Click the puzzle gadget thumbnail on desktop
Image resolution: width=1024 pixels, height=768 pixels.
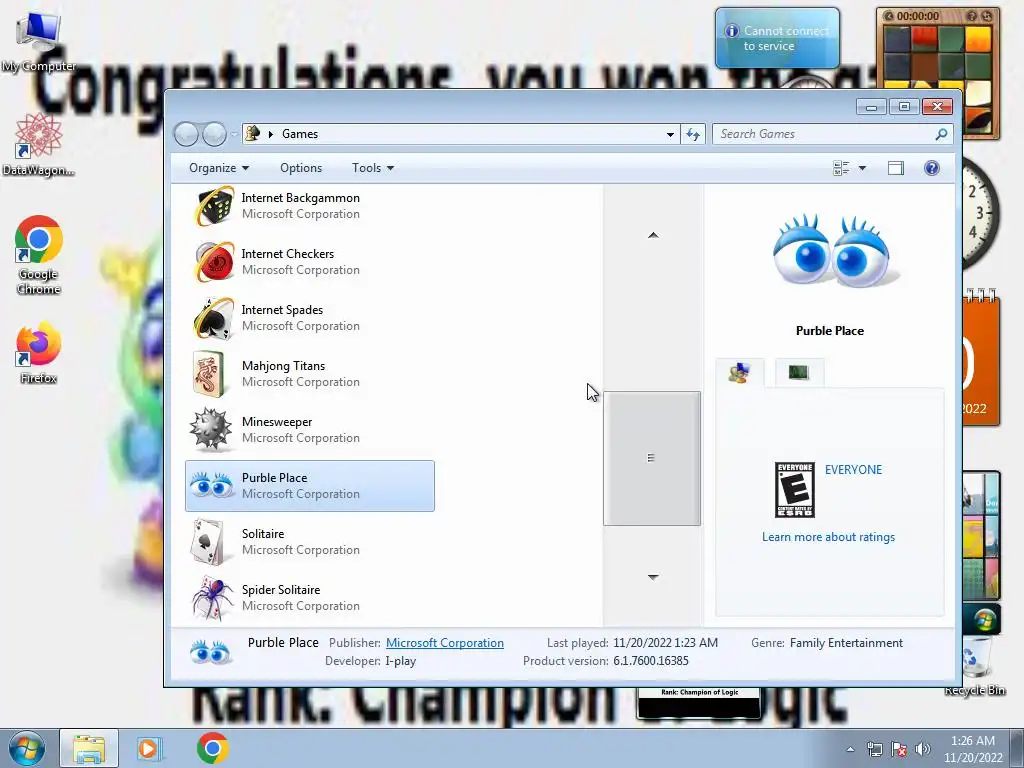tap(938, 73)
